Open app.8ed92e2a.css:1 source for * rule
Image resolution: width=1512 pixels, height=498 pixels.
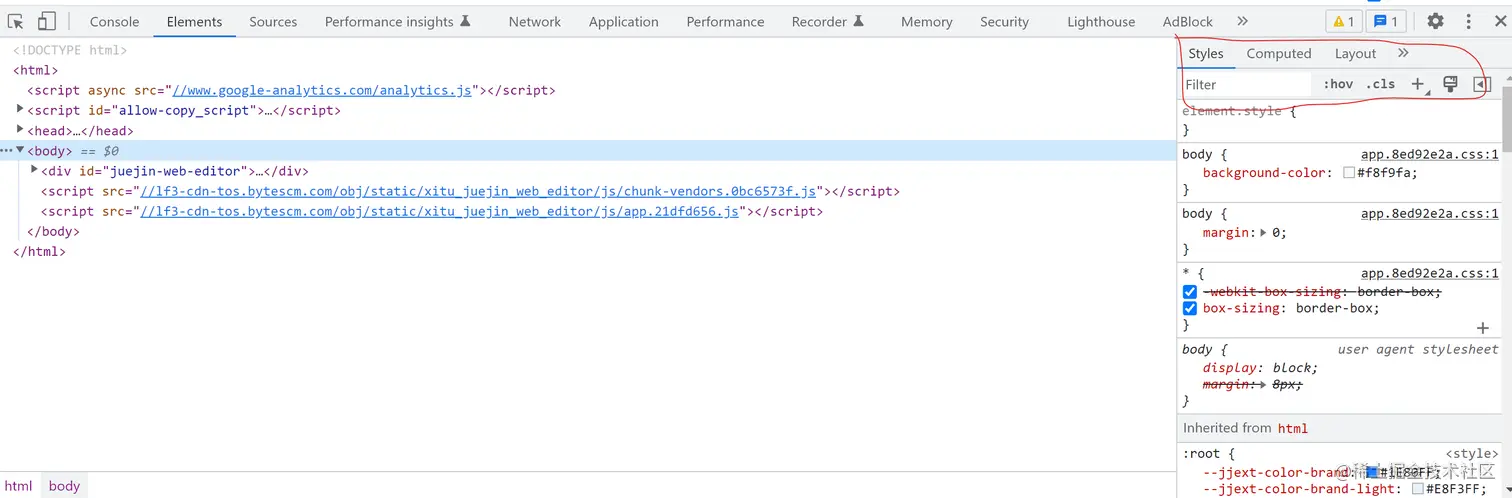(x=1430, y=273)
